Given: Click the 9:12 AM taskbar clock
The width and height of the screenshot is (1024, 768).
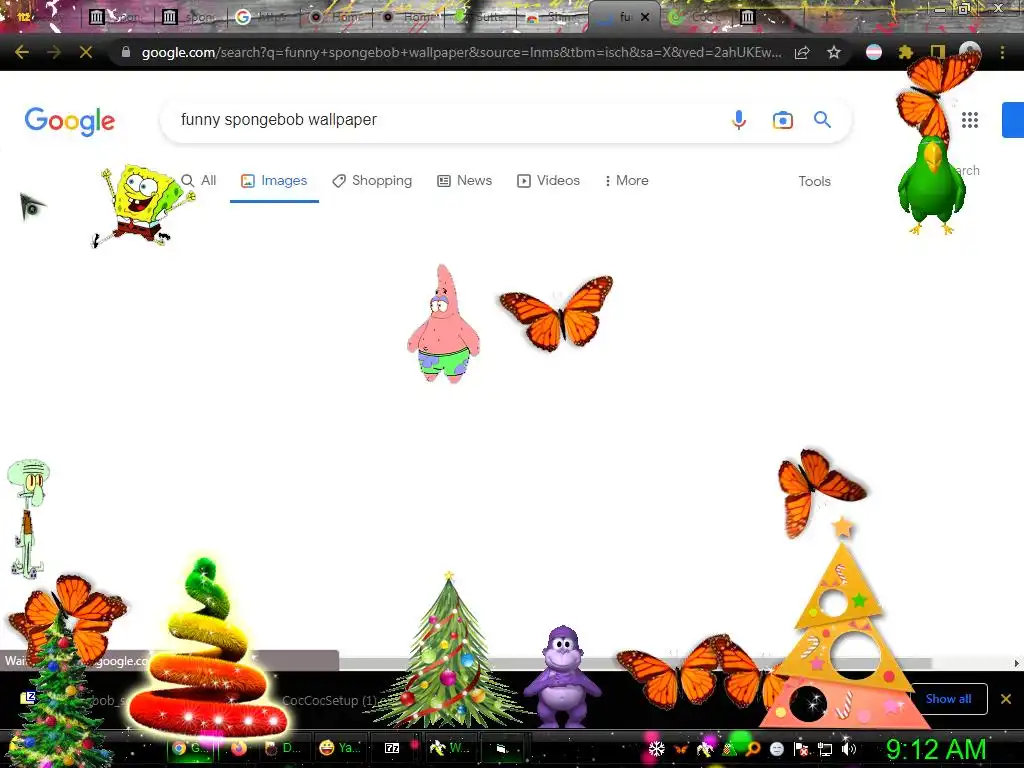Looking at the screenshot, I should tap(936, 750).
